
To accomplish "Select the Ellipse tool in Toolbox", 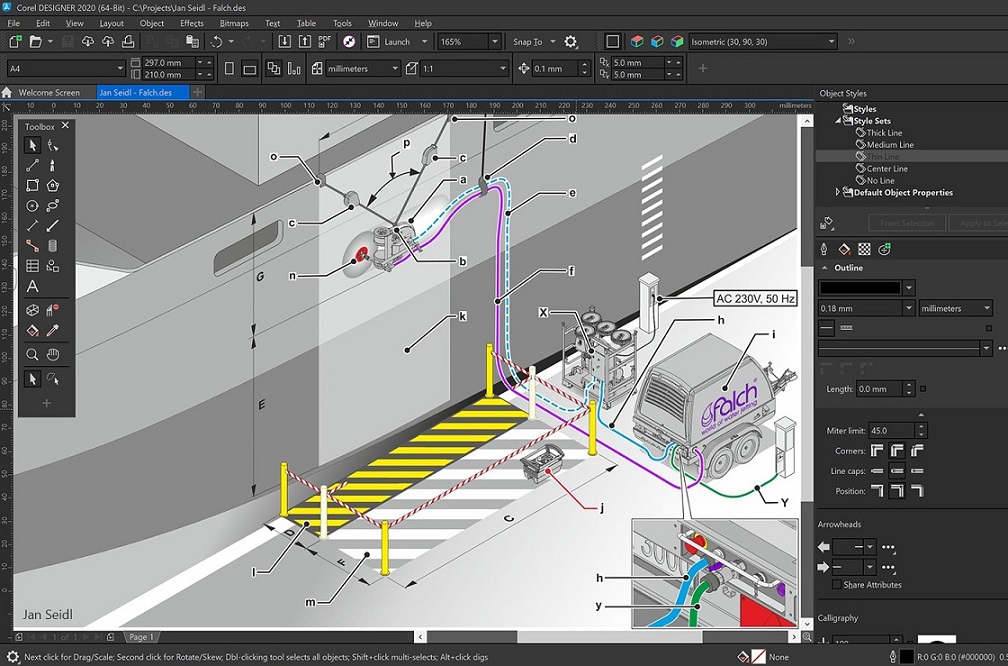I will click(32, 206).
